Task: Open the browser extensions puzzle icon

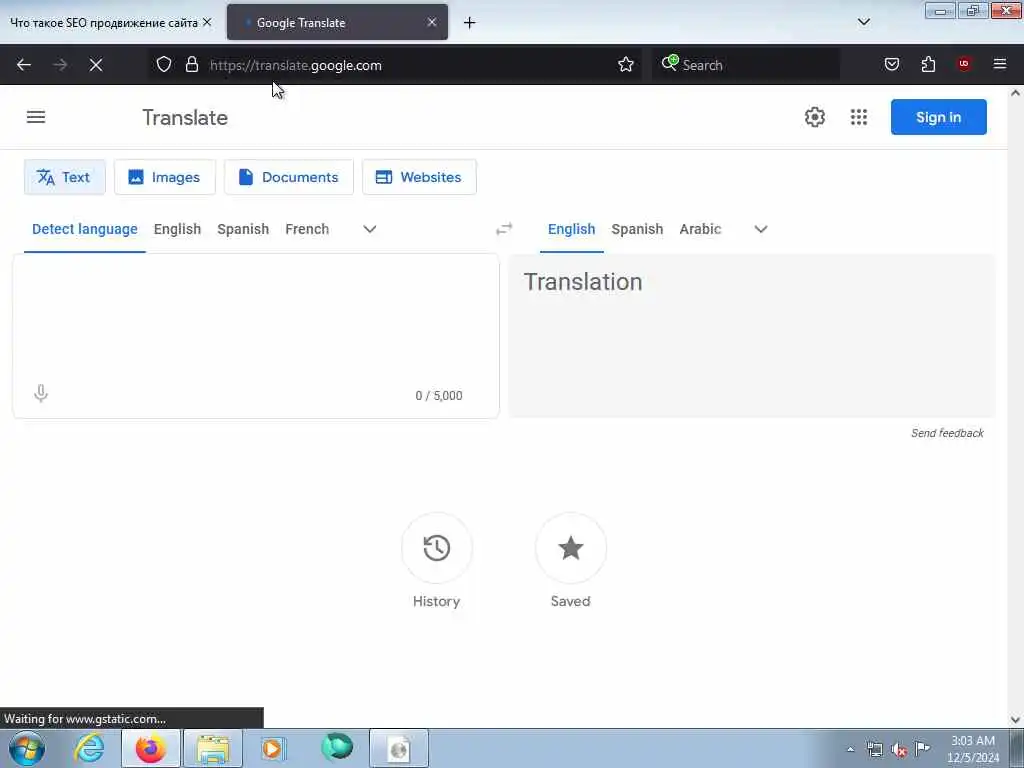Action: 928,64
